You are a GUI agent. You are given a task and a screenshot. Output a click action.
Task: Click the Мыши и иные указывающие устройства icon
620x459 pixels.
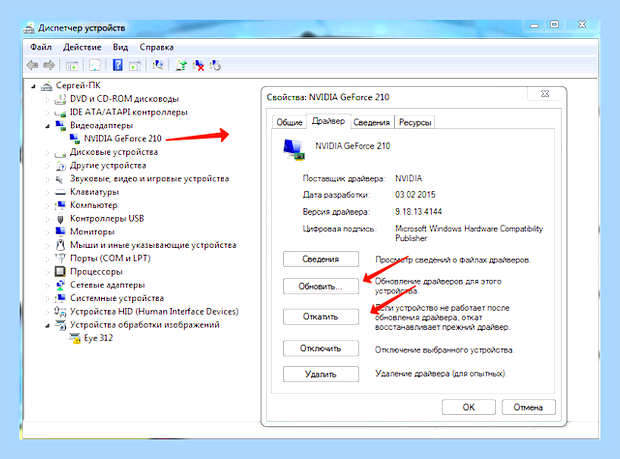tap(60, 245)
